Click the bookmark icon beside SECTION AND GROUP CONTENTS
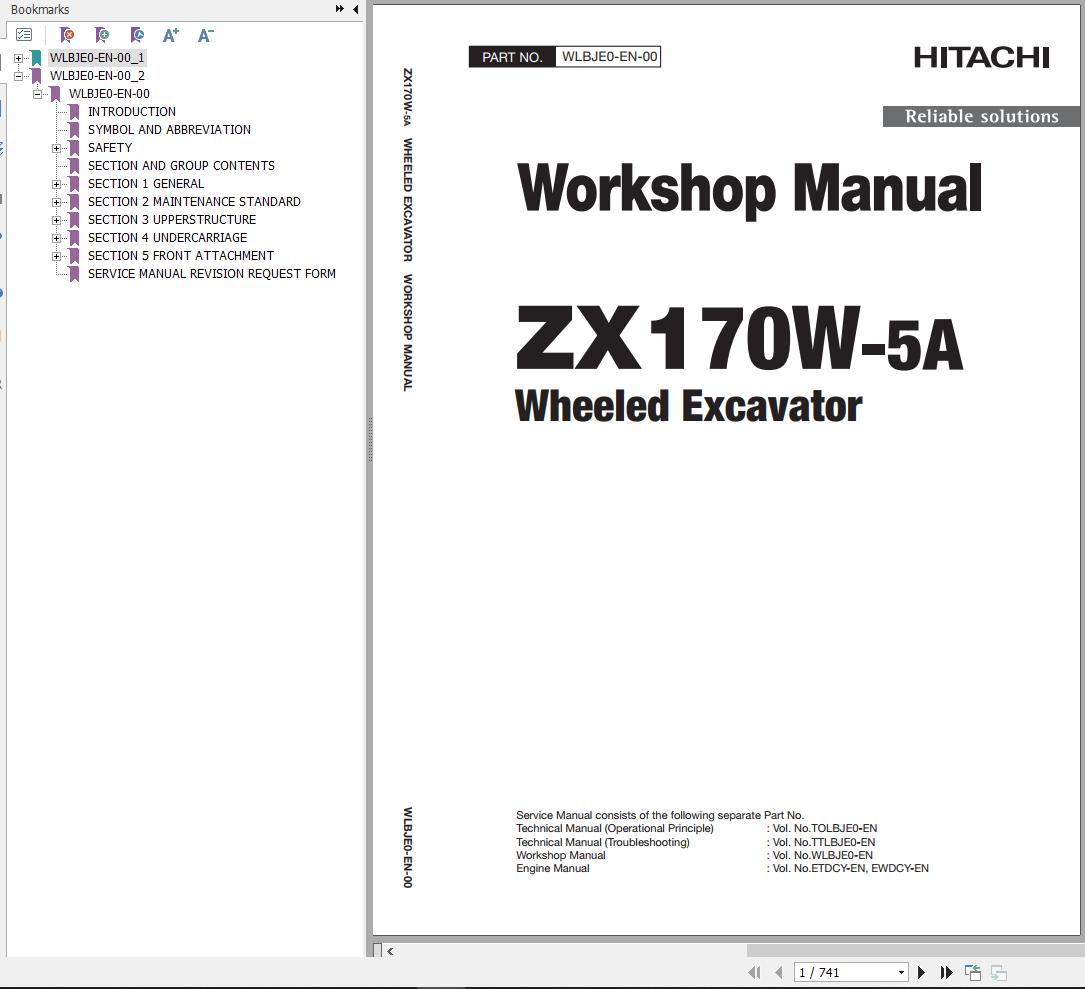 click(74, 166)
